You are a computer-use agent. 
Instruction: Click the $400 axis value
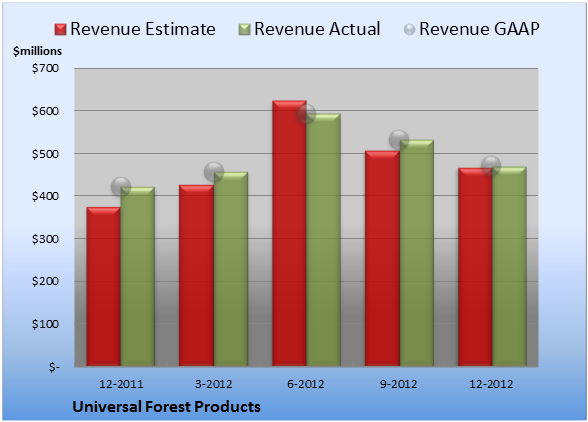[x=45, y=196]
